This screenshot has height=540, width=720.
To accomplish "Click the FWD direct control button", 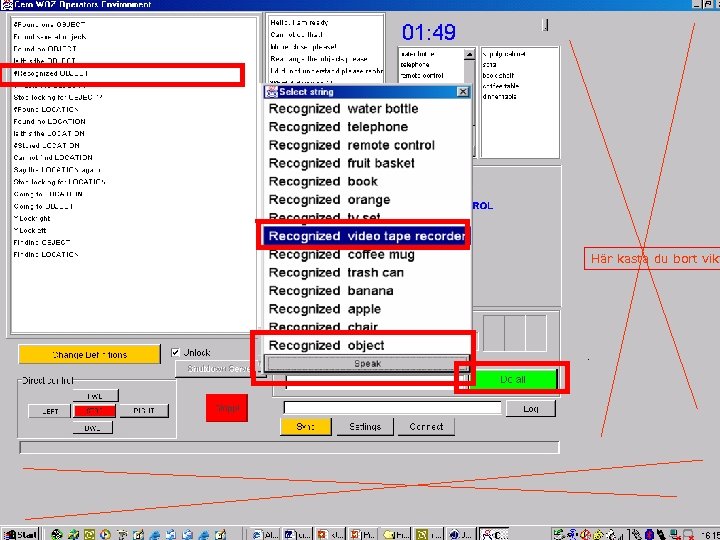I will (95, 395).
